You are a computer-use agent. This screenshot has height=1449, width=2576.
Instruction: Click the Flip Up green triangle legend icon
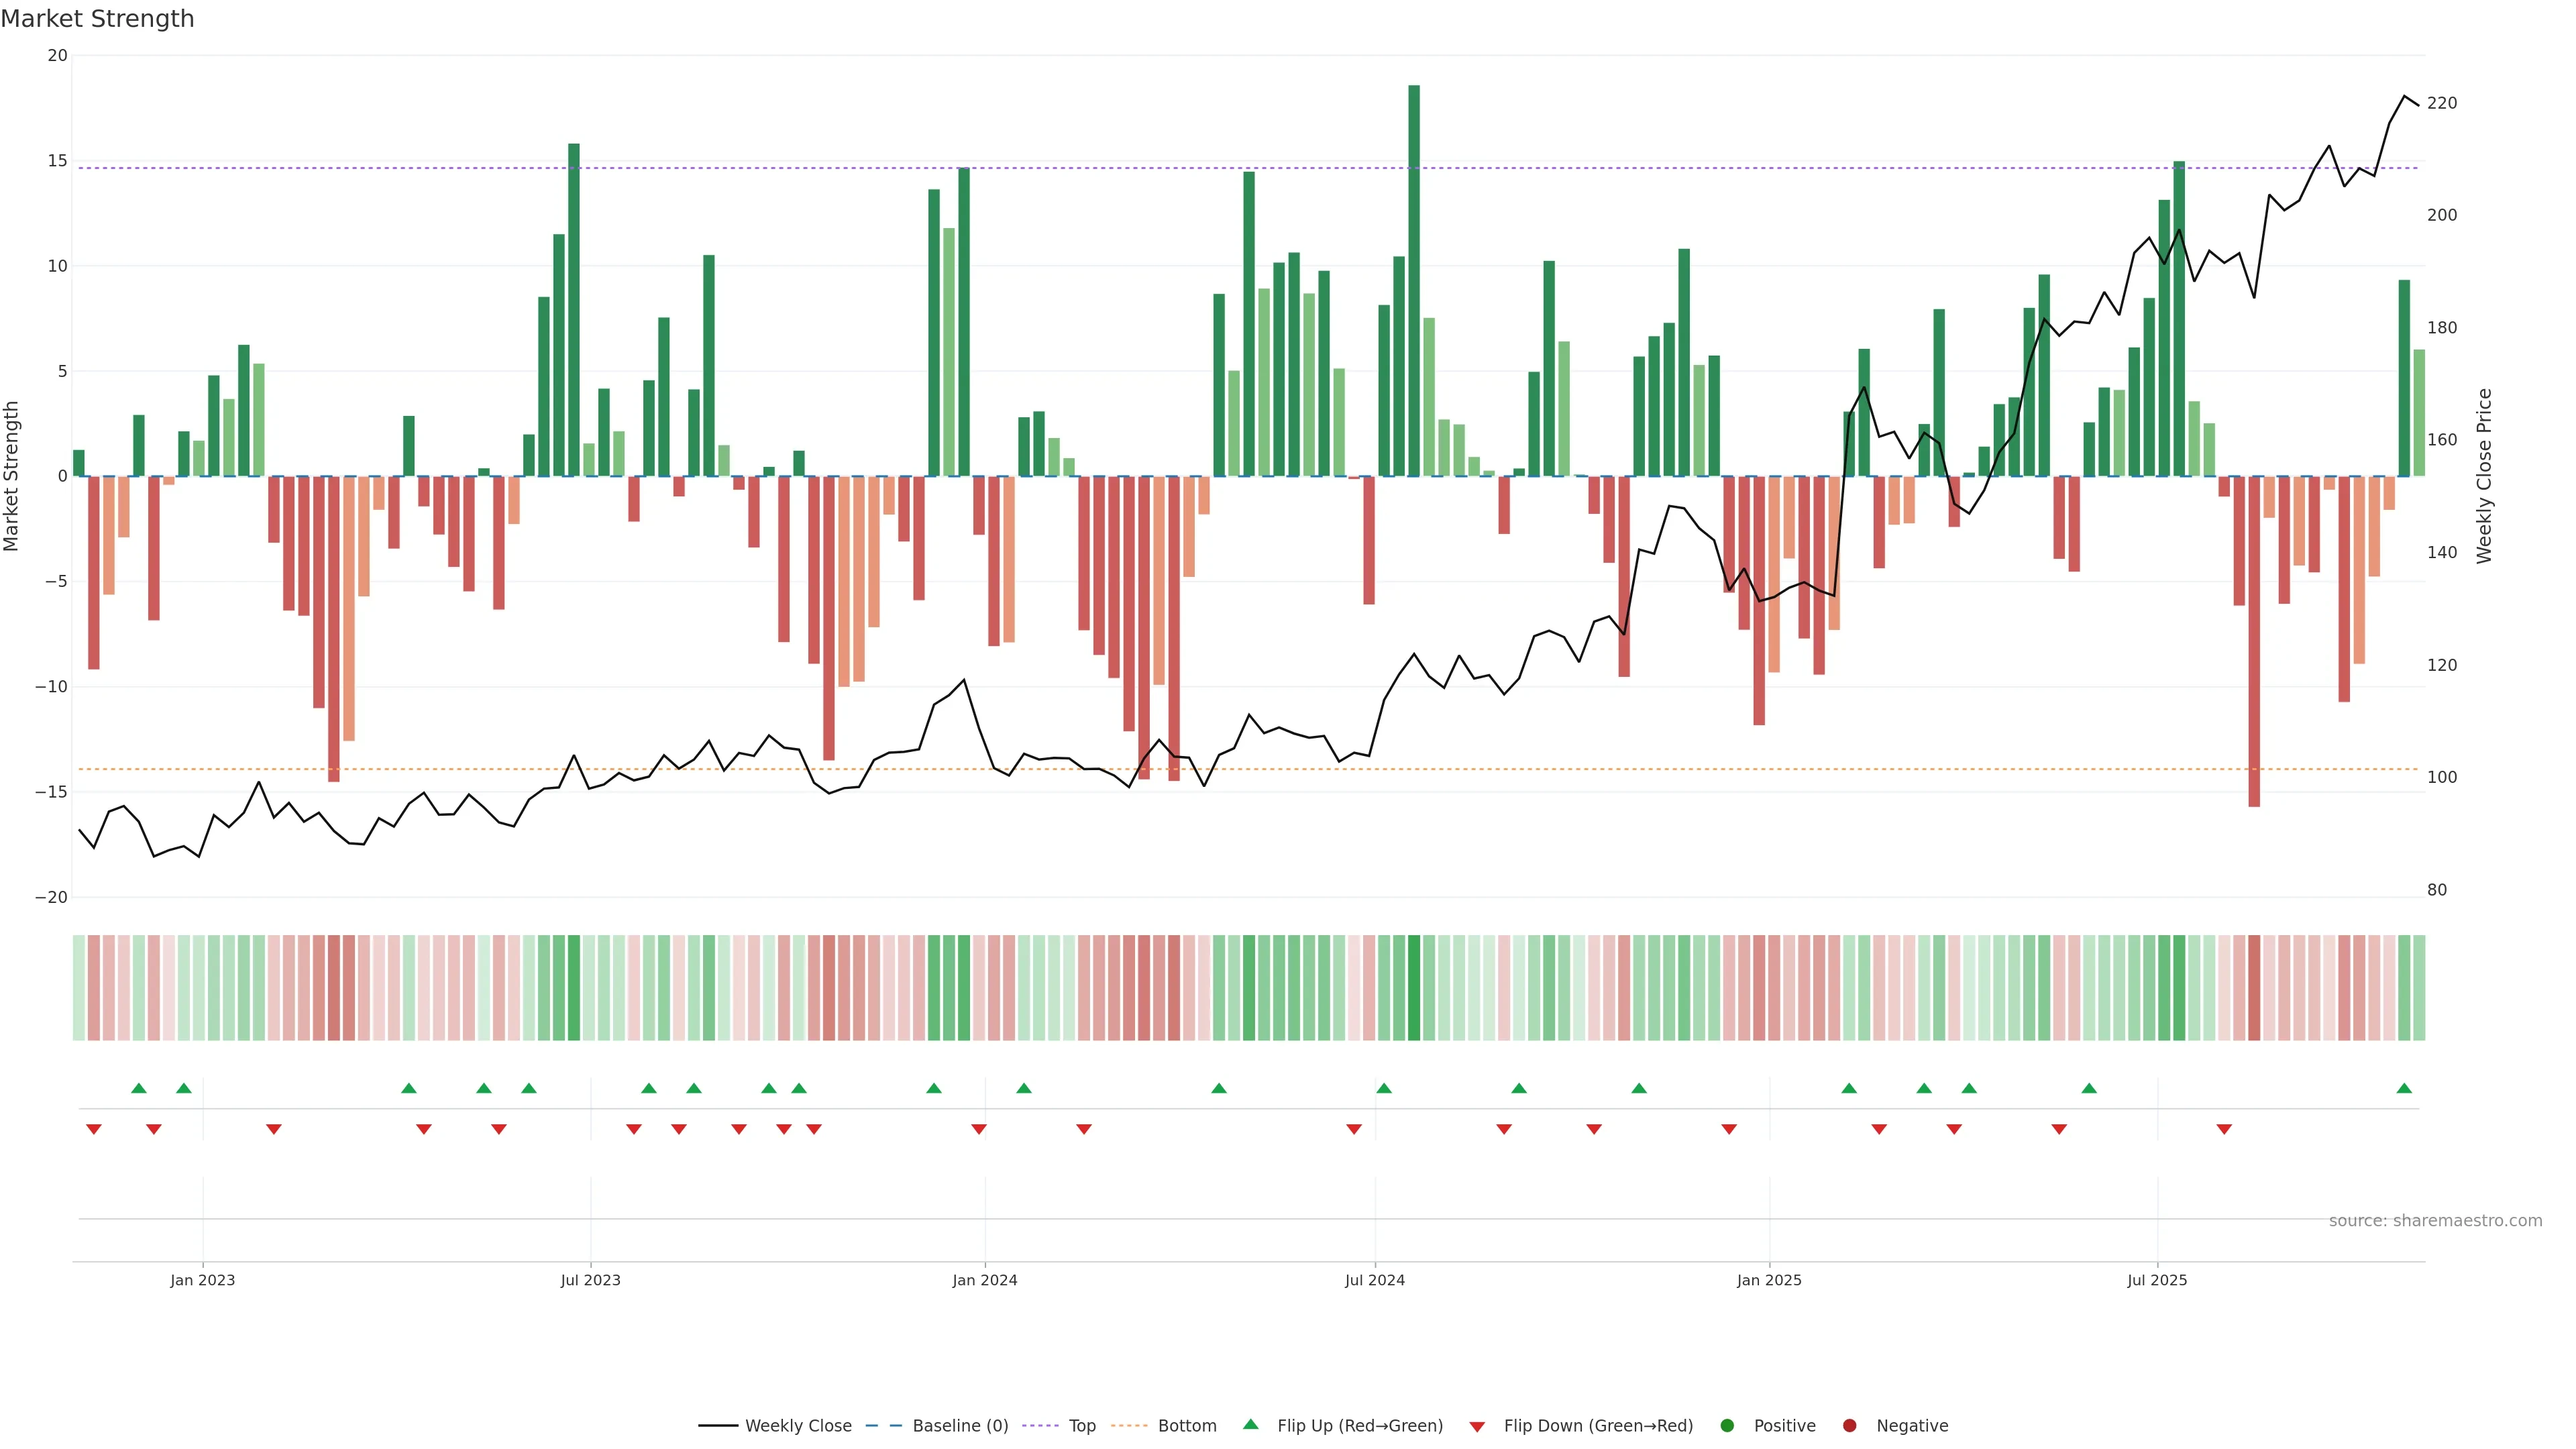1250,1425
